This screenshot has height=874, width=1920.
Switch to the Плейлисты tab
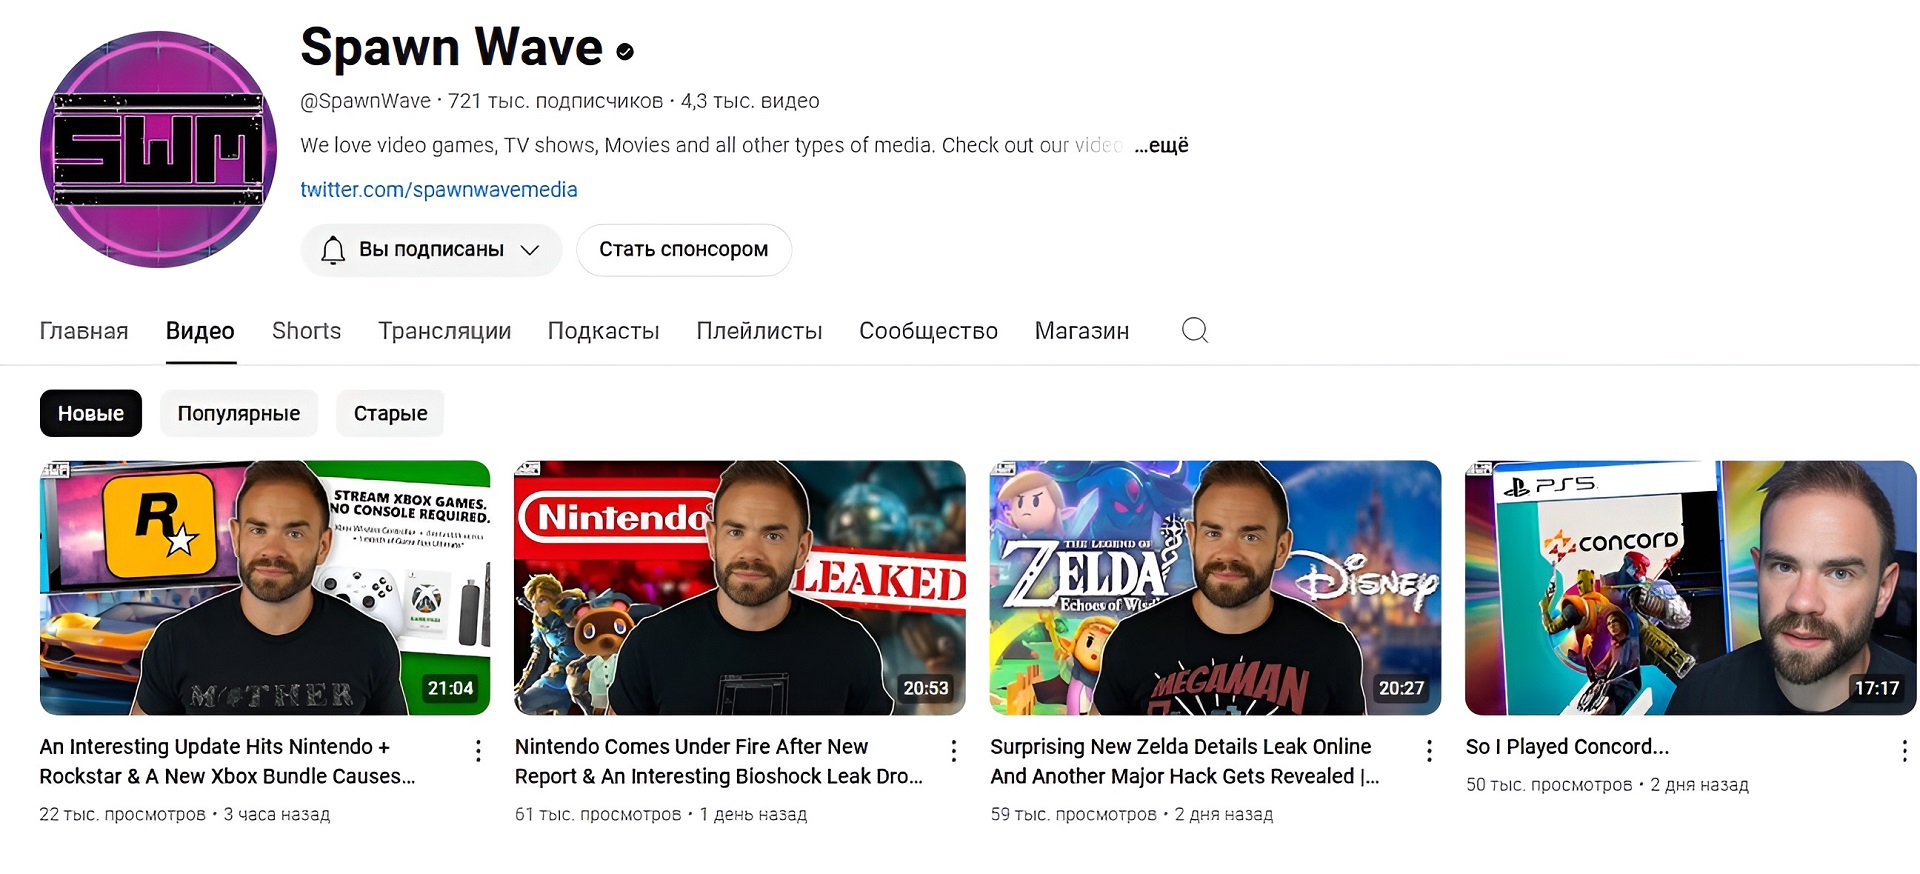(759, 331)
